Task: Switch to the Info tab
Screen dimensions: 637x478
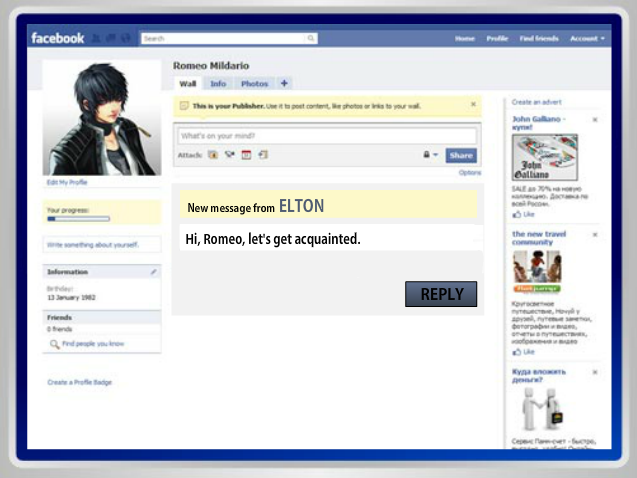Action: coord(218,84)
